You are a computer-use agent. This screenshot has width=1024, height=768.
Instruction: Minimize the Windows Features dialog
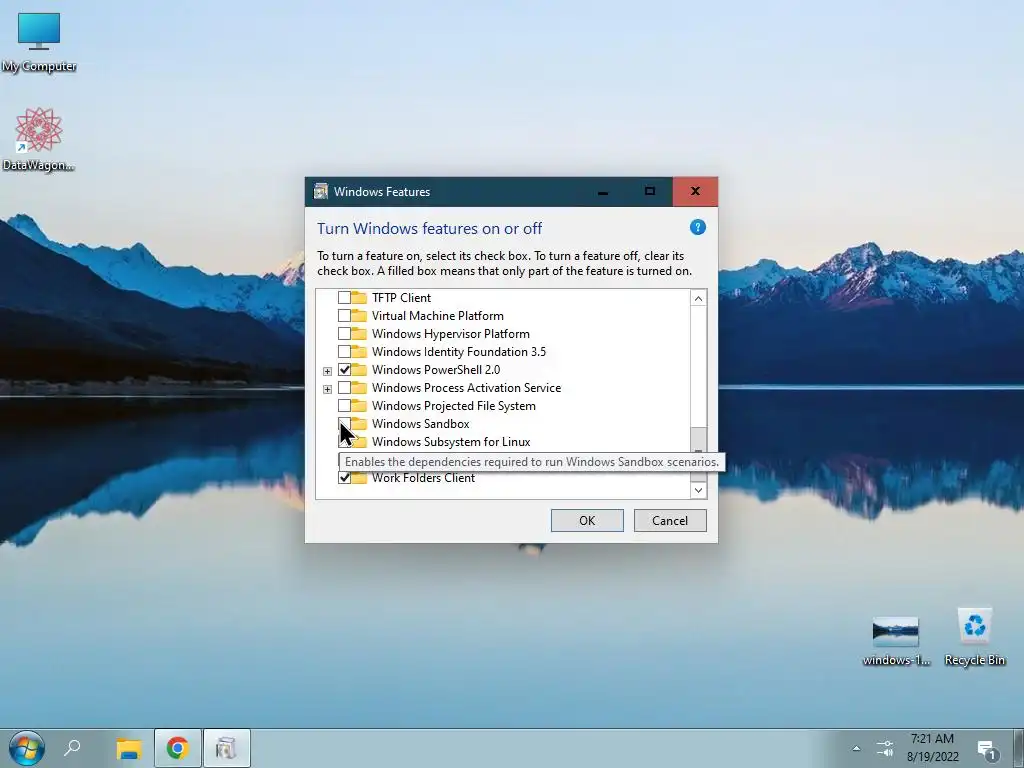[x=603, y=191]
